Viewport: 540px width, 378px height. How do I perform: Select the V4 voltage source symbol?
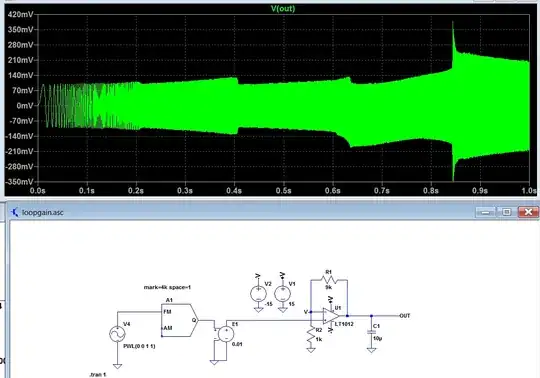(117, 334)
